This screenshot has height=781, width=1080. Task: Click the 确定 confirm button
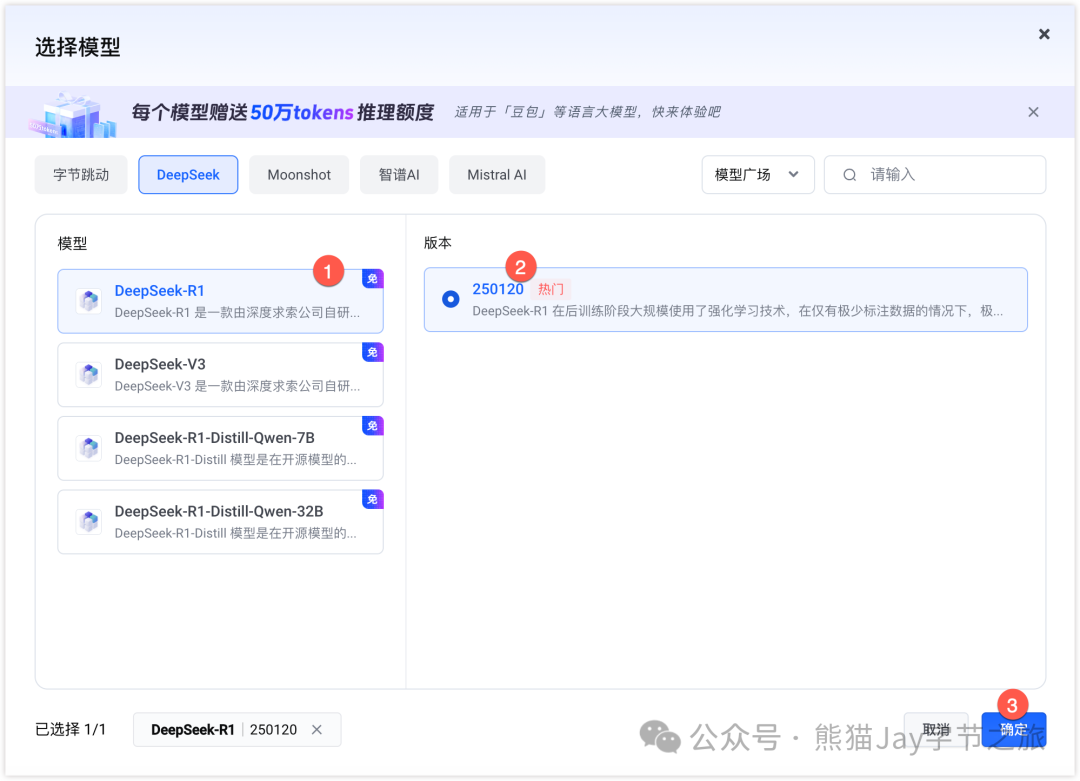(x=1014, y=729)
